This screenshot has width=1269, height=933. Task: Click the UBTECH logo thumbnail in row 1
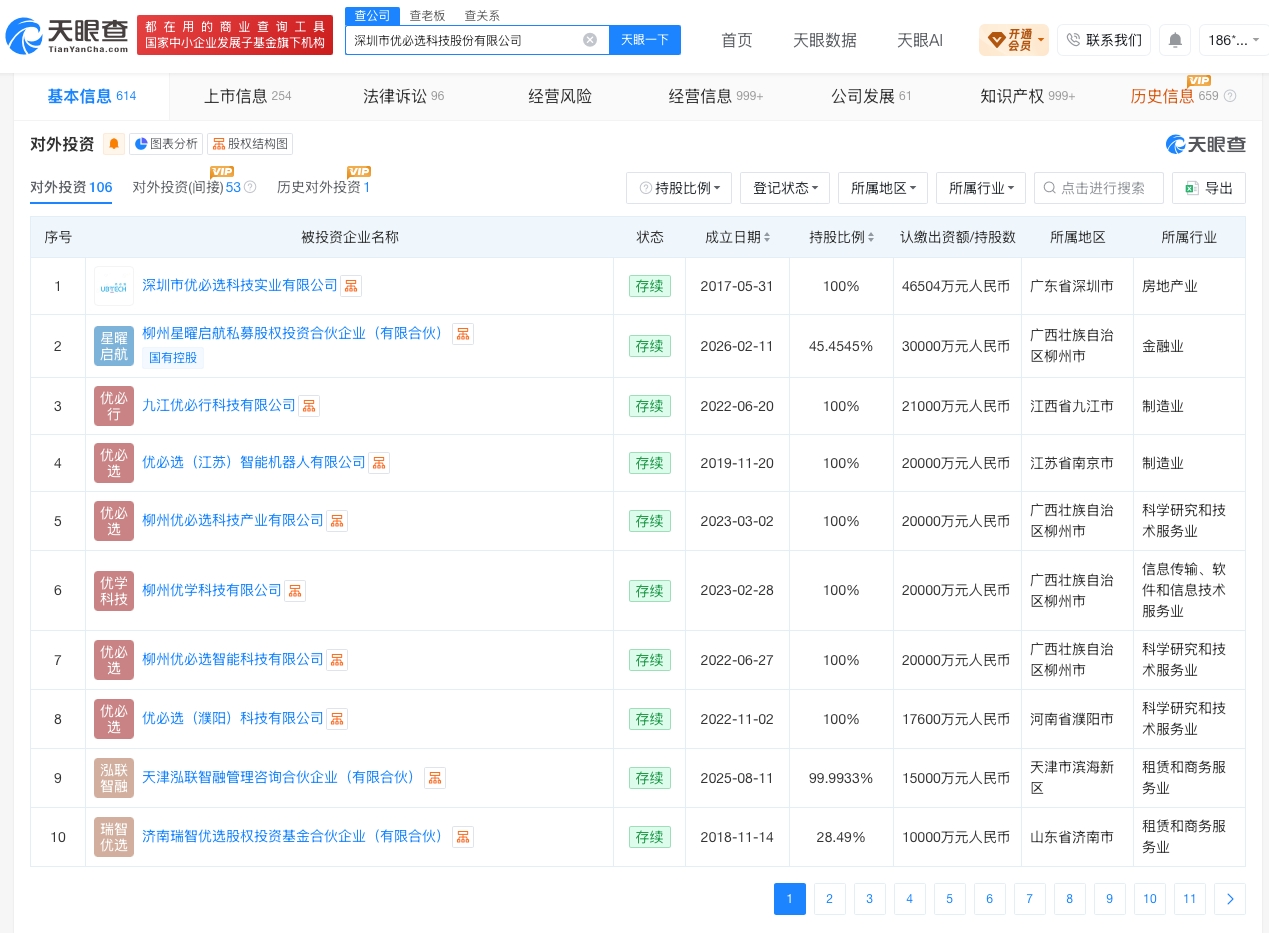click(114, 286)
